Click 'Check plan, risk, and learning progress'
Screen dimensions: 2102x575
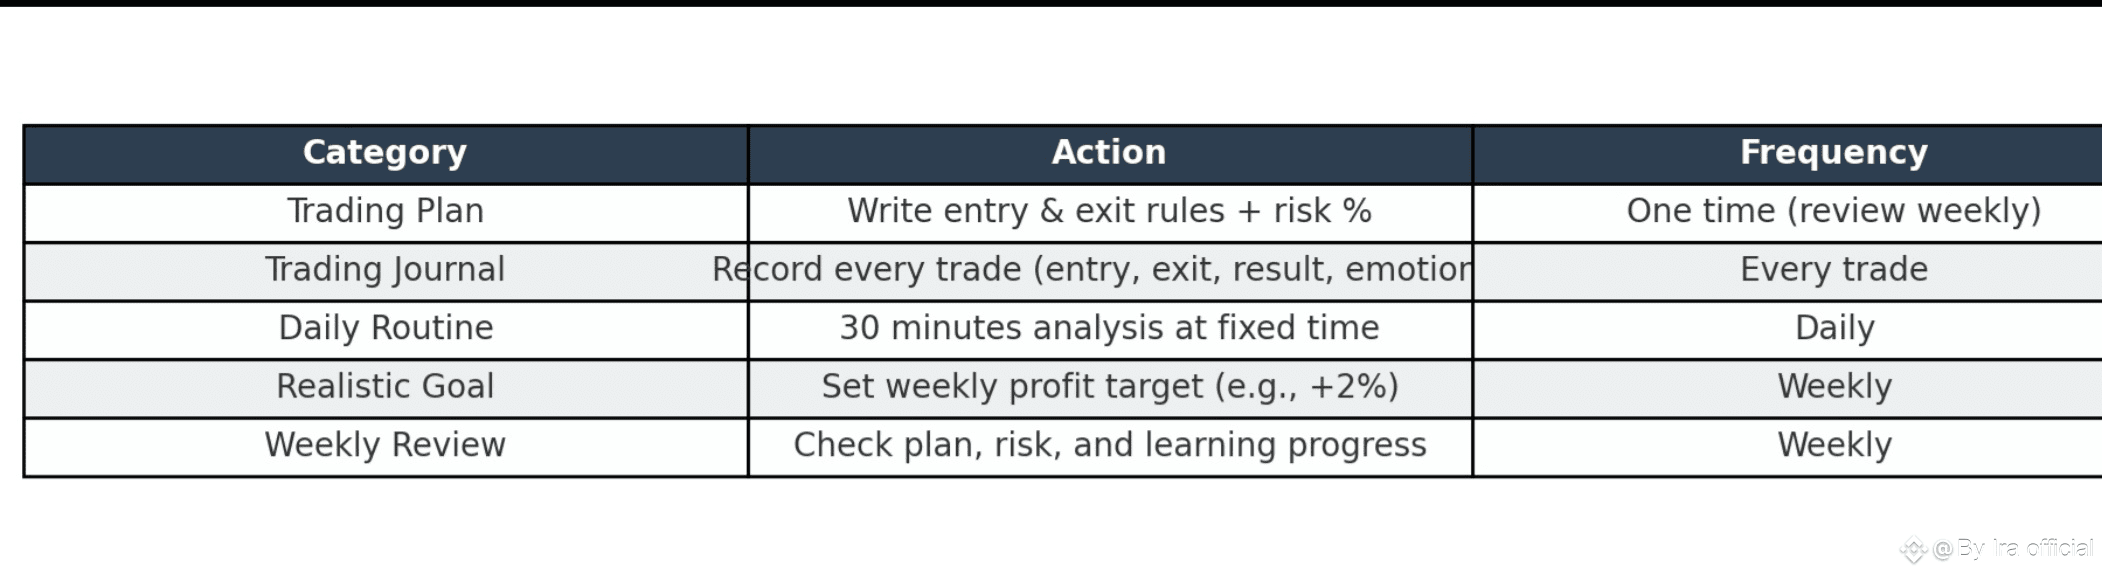(x=1110, y=447)
